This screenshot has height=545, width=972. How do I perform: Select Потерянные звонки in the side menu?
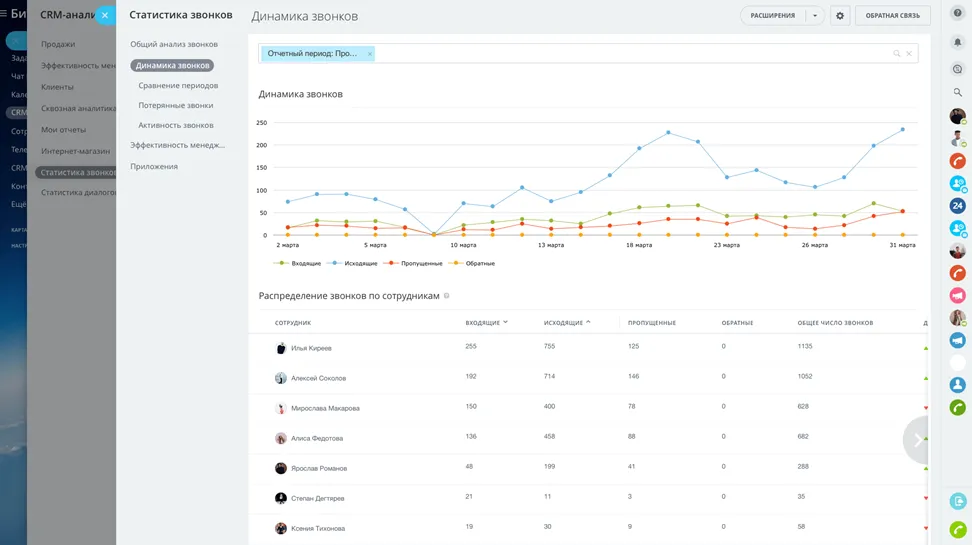tap(176, 106)
